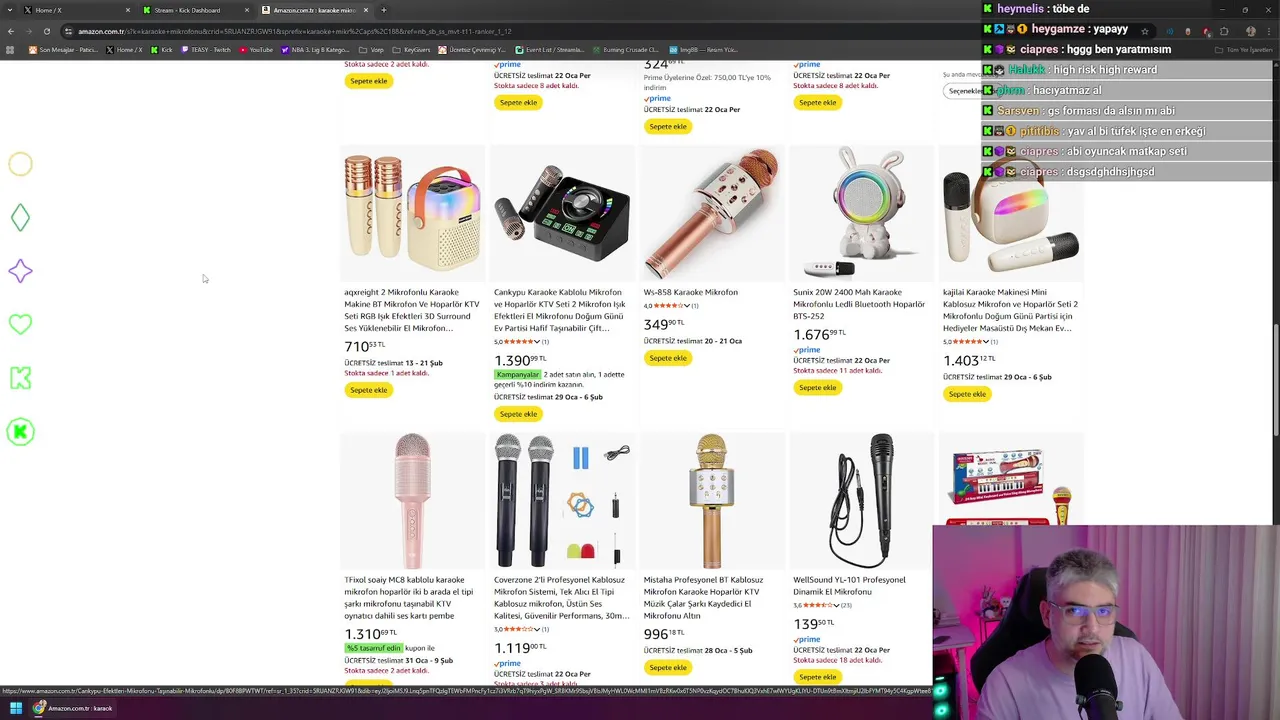1280x720 pixels.
Task: Open the YouTube bookmark
Action: [x=256, y=49]
